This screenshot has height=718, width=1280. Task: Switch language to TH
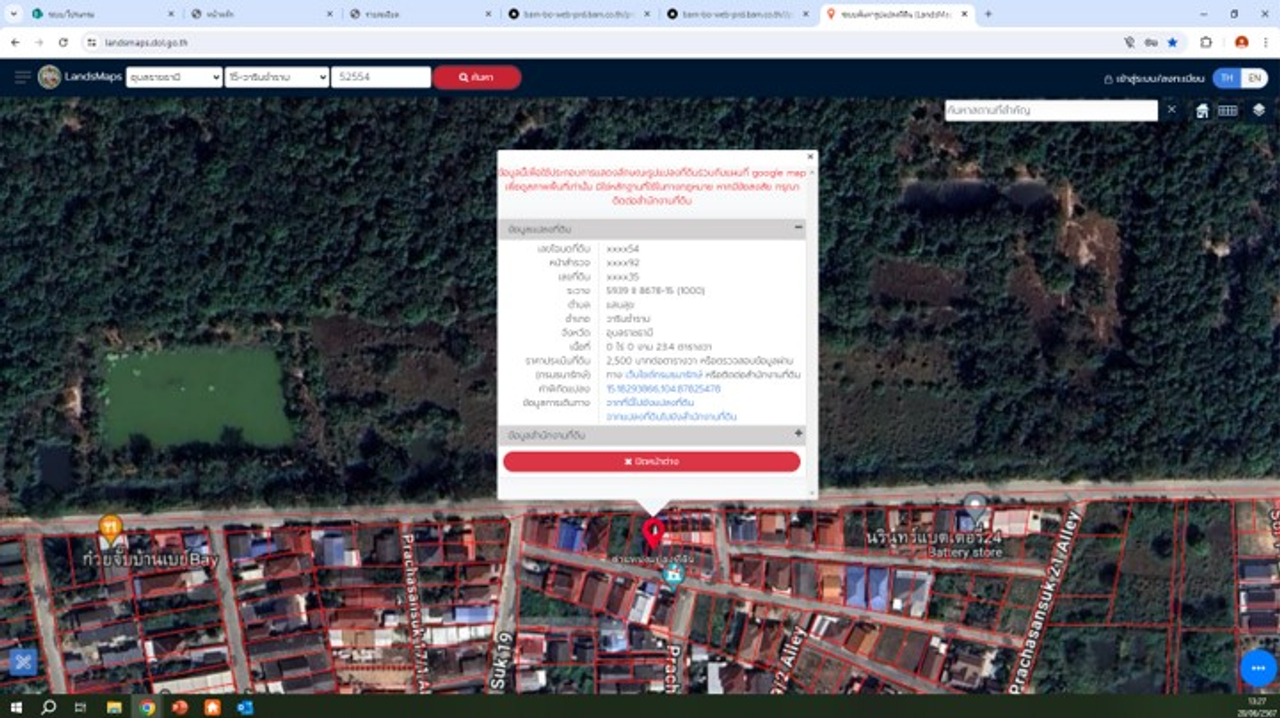coord(1226,77)
